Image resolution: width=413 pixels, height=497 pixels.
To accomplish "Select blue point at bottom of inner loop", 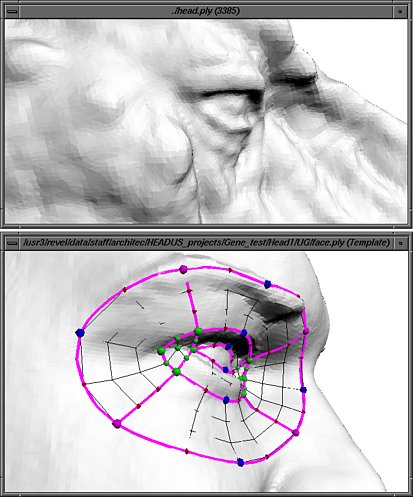I will [x=226, y=400].
